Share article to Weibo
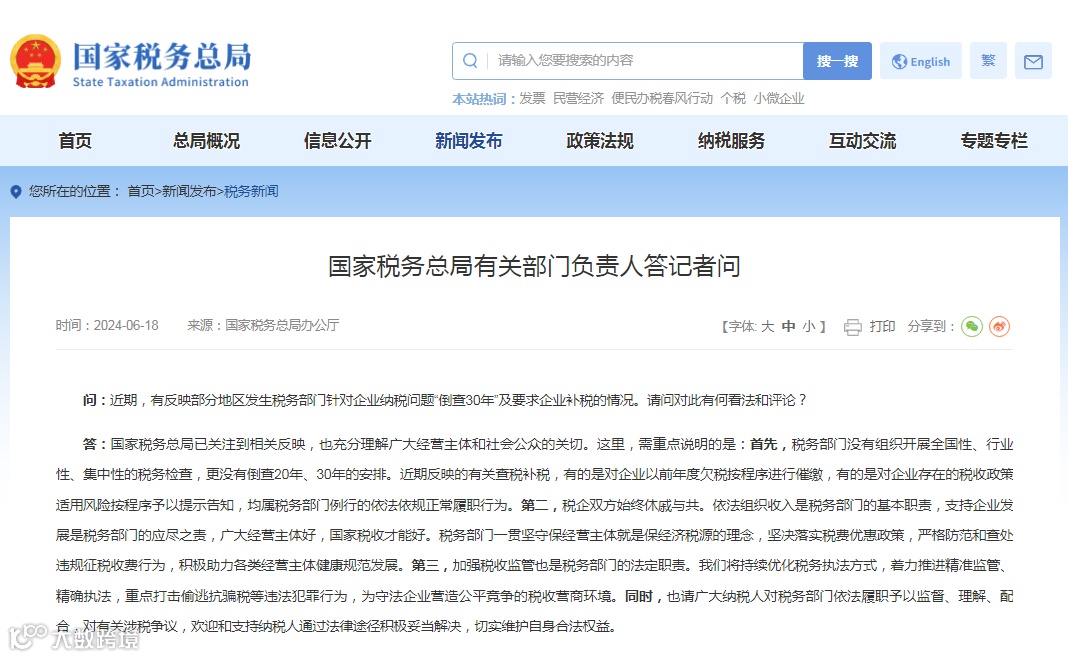This screenshot has height=658, width=1068. [999, 327]
